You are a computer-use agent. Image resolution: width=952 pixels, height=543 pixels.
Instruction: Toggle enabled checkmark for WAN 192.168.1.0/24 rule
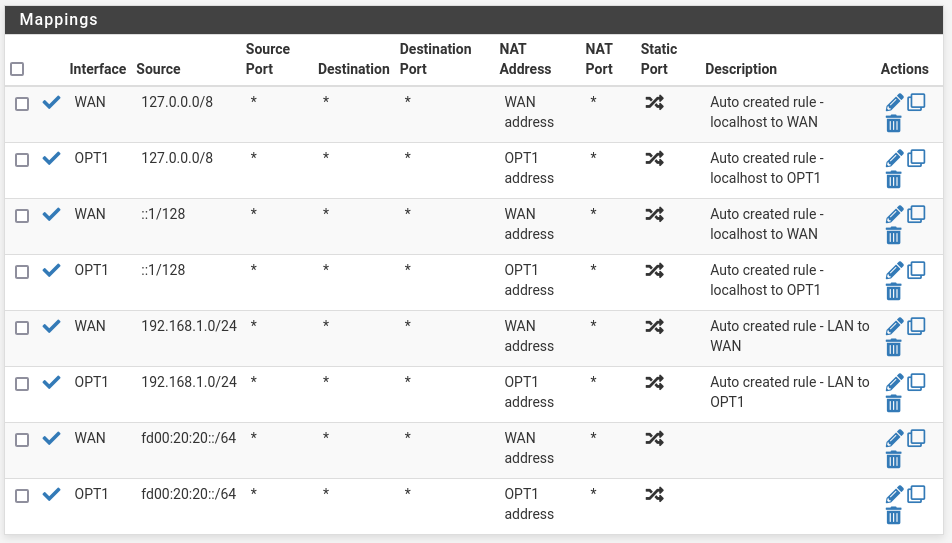52,326
